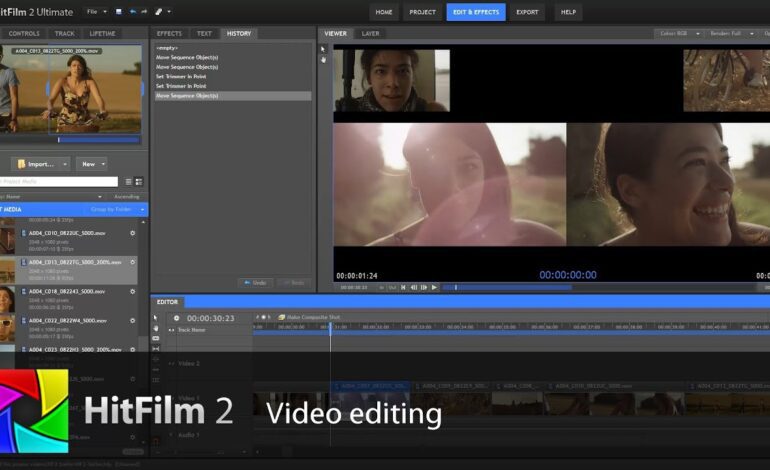The image size is (770, 470).
Task: Click the Search in Project Media field
Action: point(59,182)
